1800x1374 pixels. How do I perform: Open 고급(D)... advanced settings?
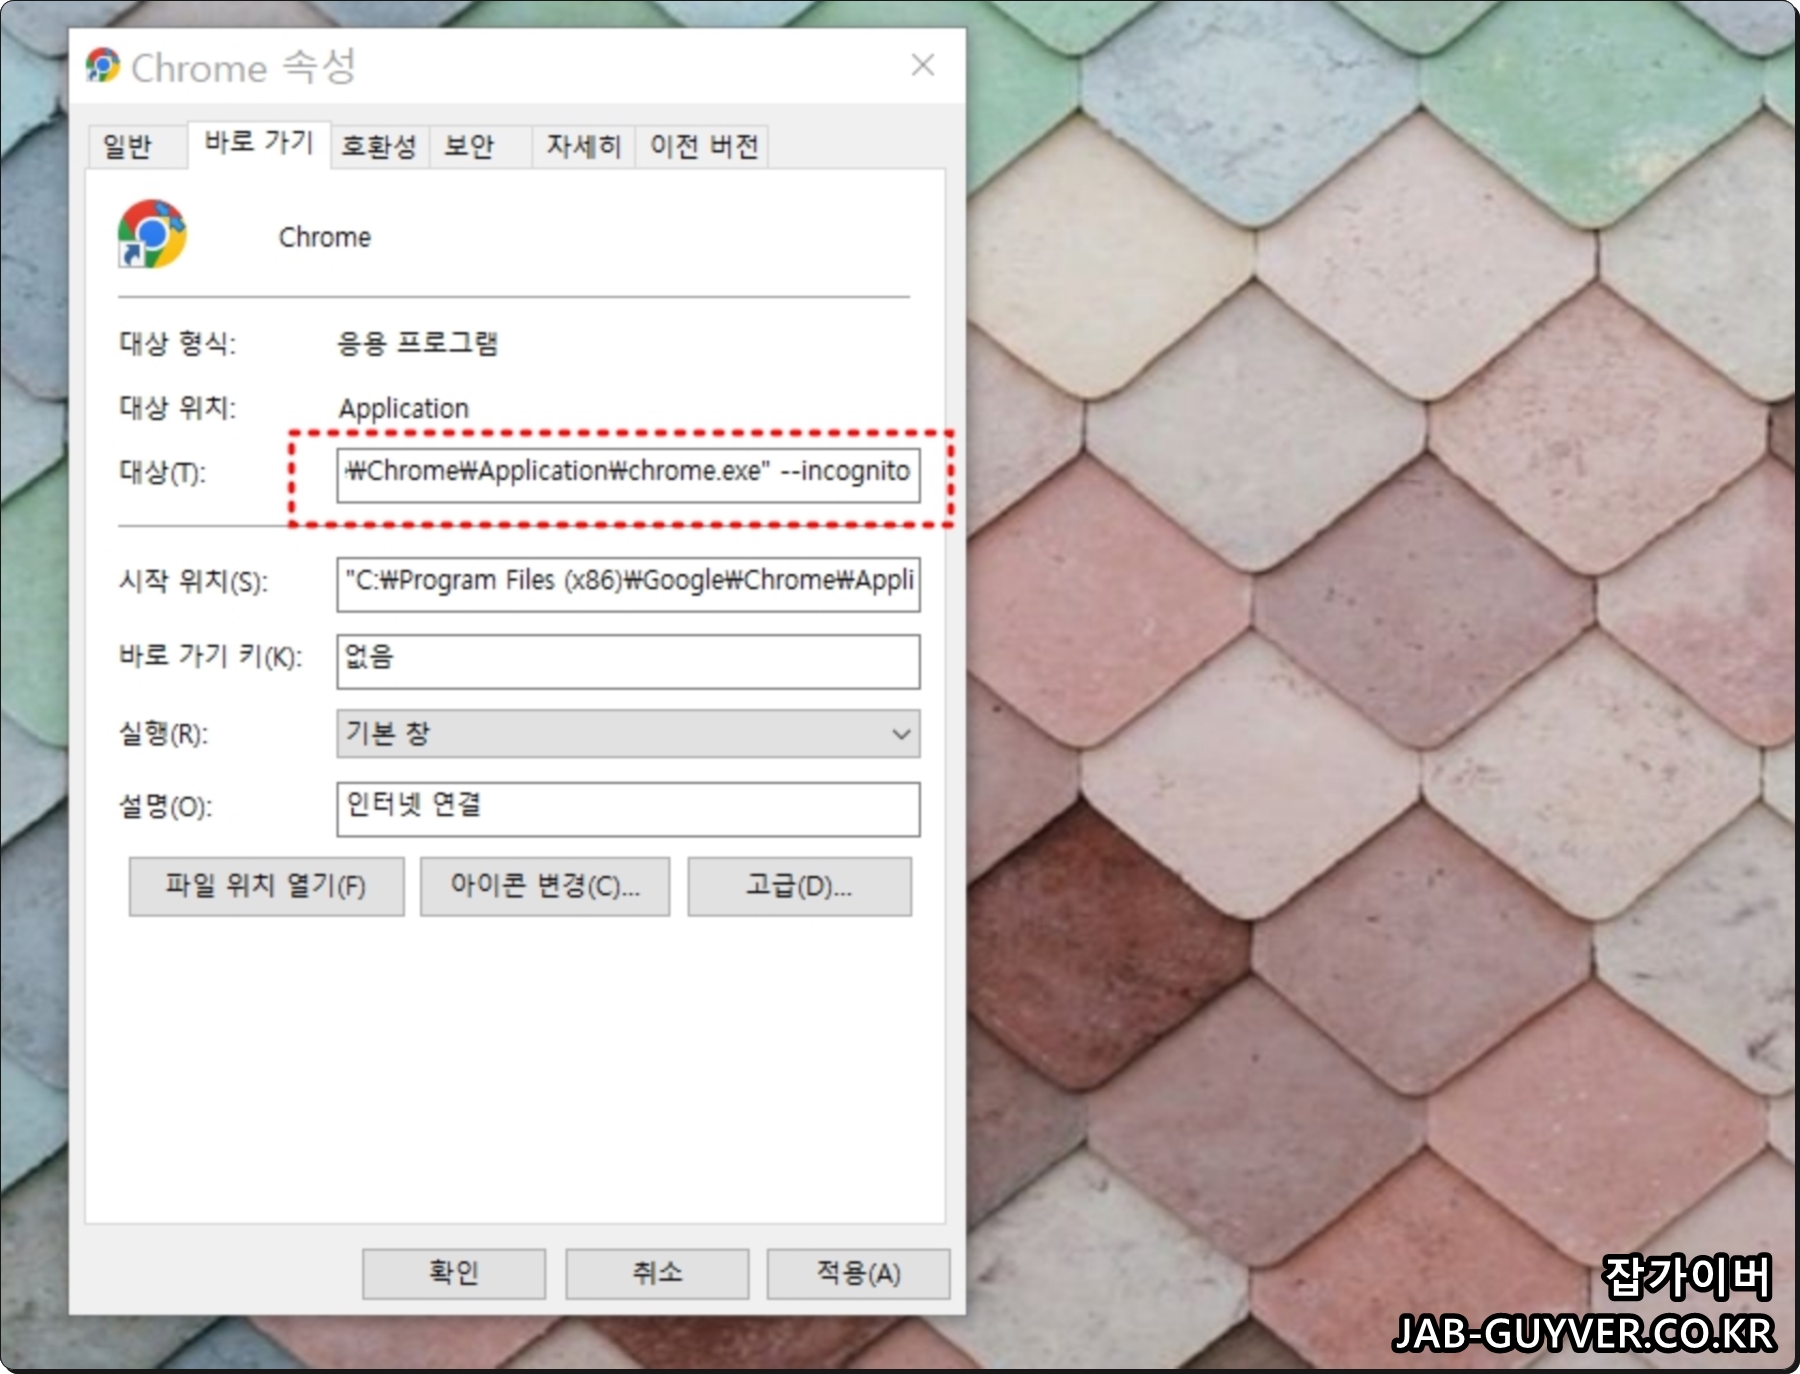(x=799, y=886)
